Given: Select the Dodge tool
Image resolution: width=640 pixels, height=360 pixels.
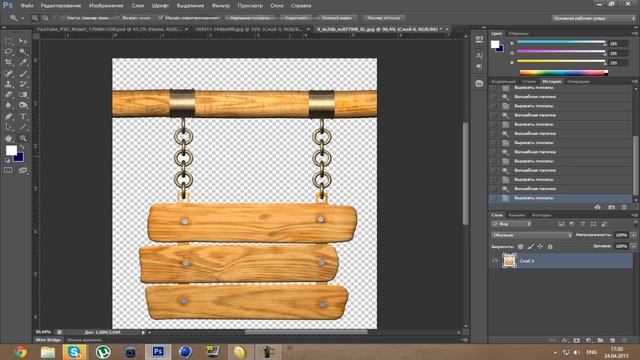Looking at the screenshot, I should 23,105.
